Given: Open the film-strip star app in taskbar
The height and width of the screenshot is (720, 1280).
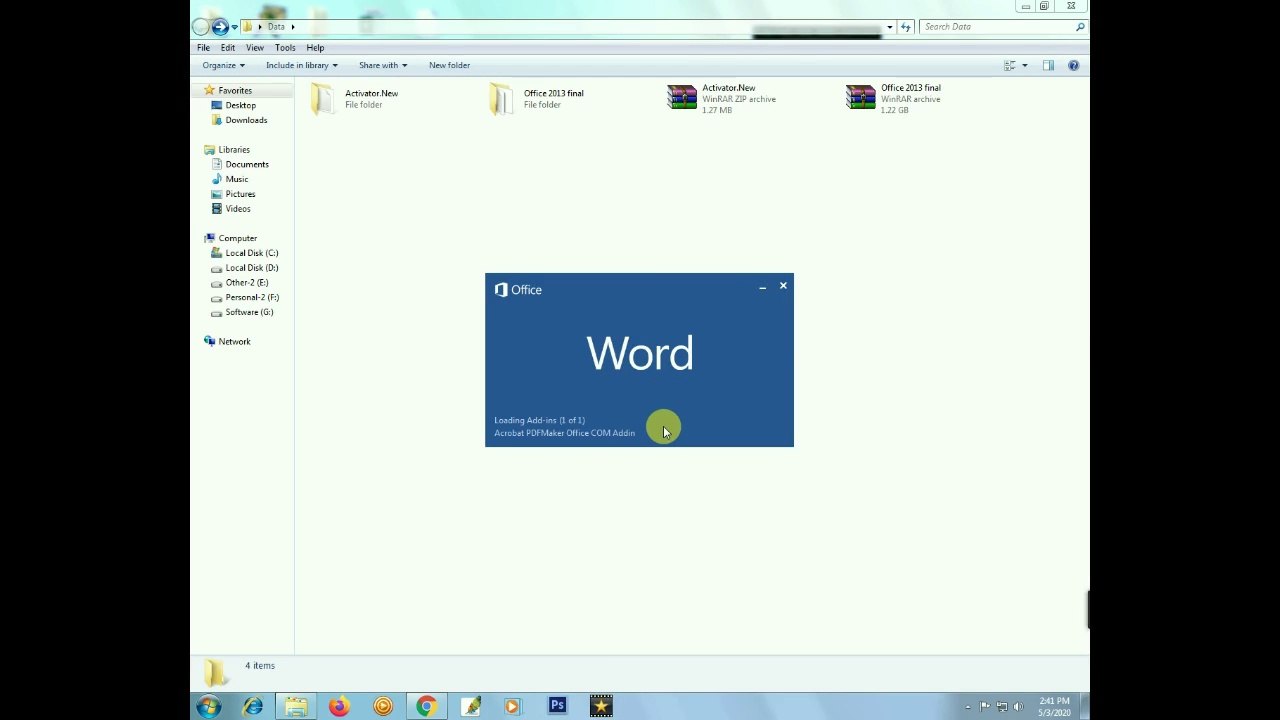Looking at the screenshot, I should (x=601, y=707).
